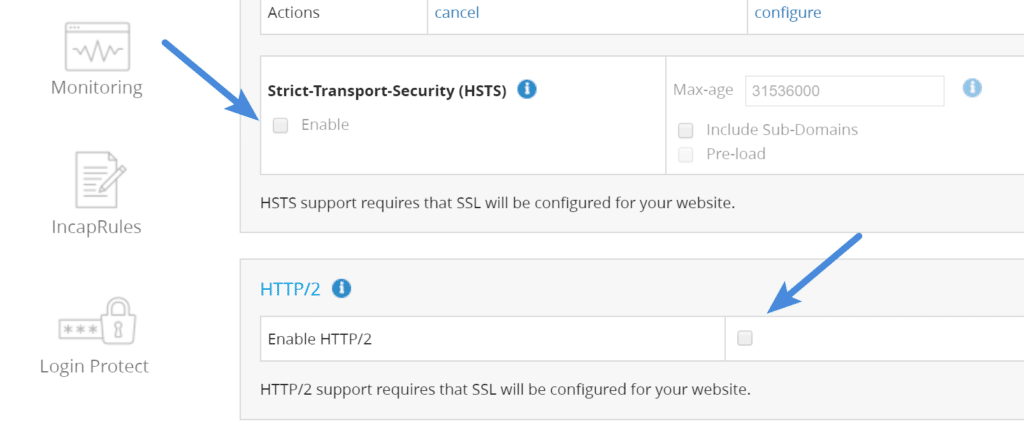Tick the Pre-load checkbox

pyautogui.click(x=686, y=154)
